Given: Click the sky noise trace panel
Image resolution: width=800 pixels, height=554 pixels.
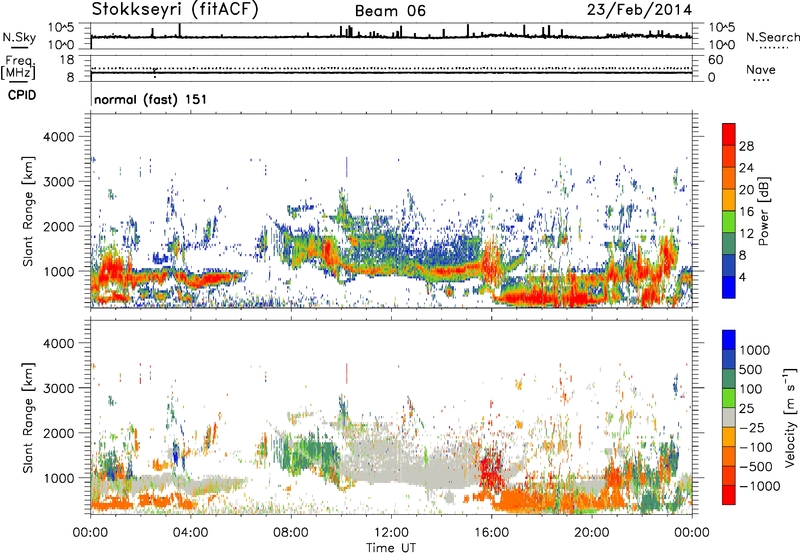Looking at the screenshot, I should tap(391, 36).
